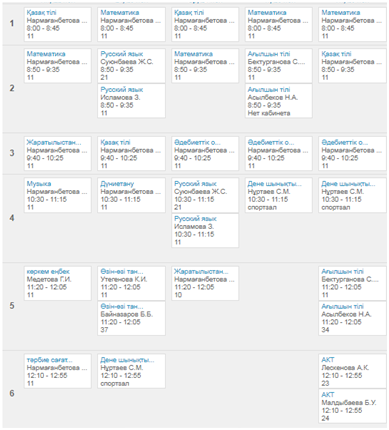Open Ағылшын тілі lesson marked Нет кабинета
This screenshot has height=430, width=389.
click(x=269, y=90)
